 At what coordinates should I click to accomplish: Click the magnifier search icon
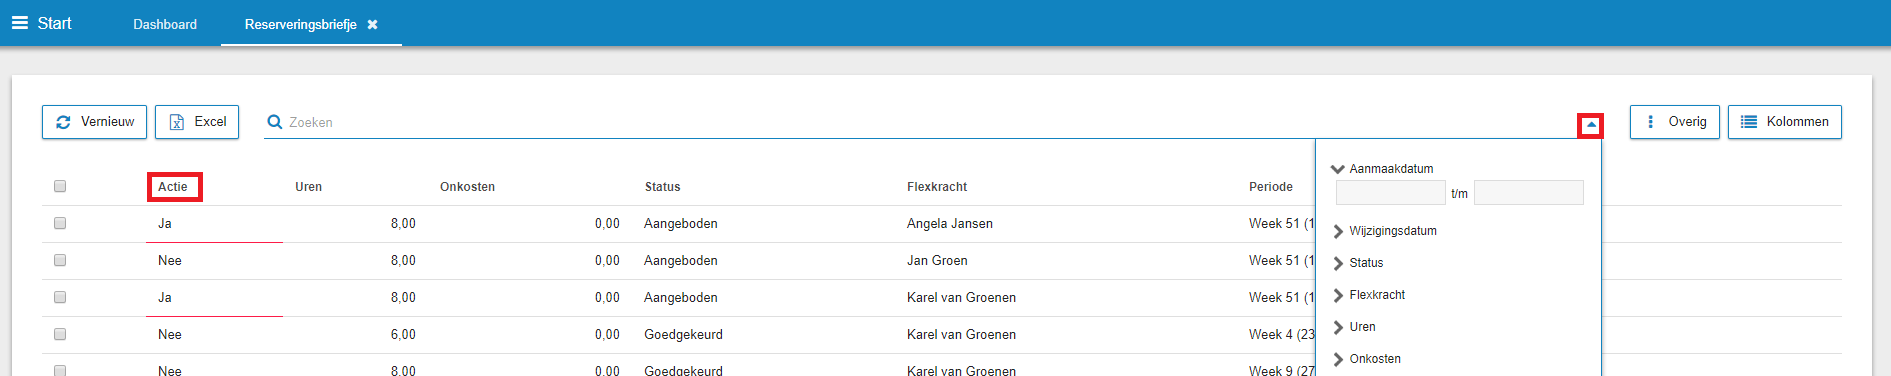(274, 122)
